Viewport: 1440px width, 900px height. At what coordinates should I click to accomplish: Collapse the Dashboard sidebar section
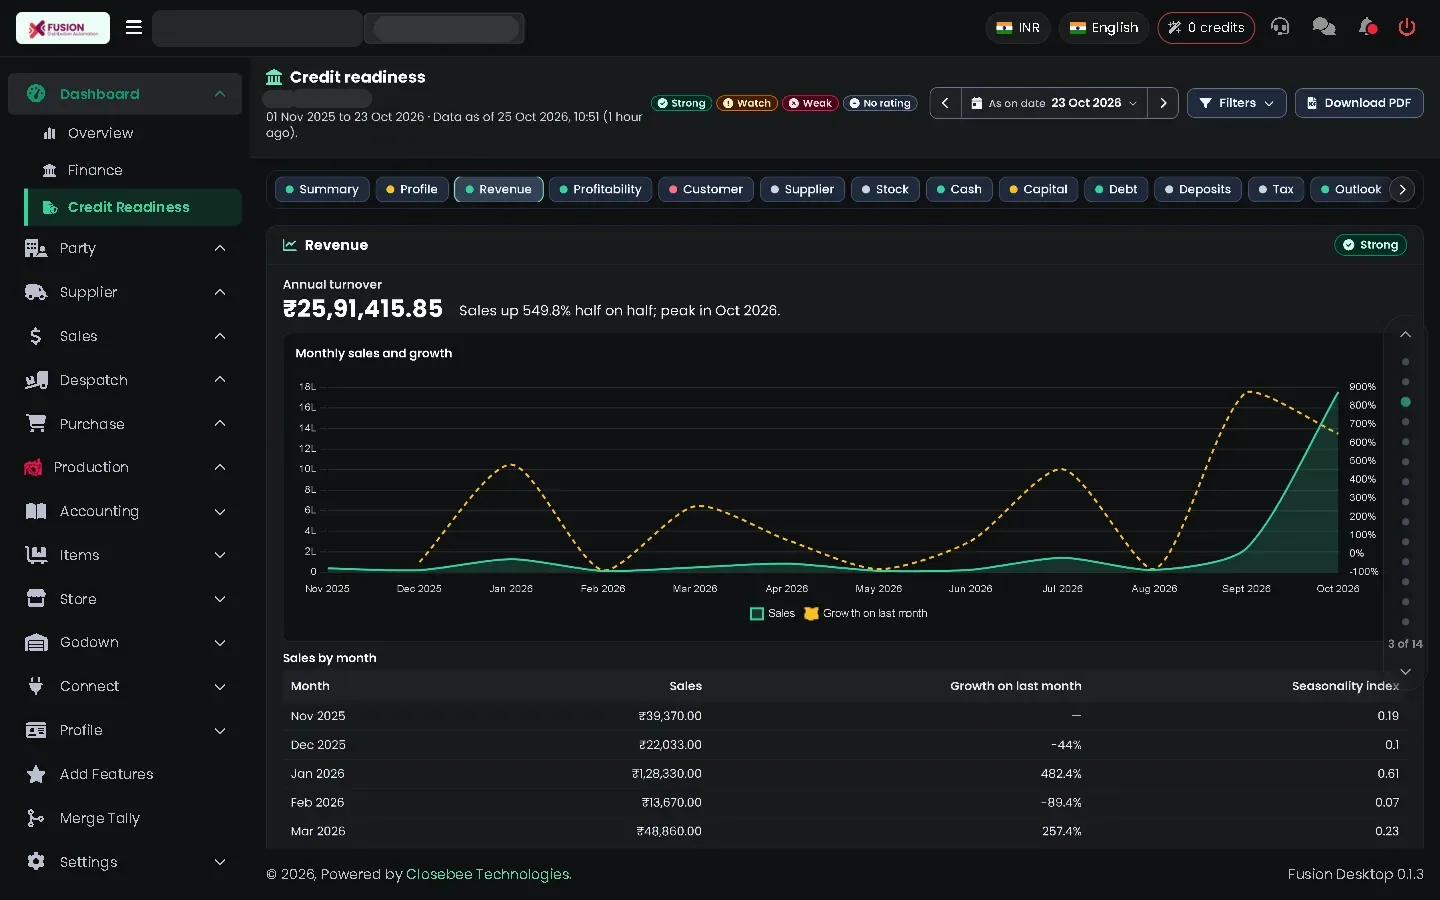point(125,94)
